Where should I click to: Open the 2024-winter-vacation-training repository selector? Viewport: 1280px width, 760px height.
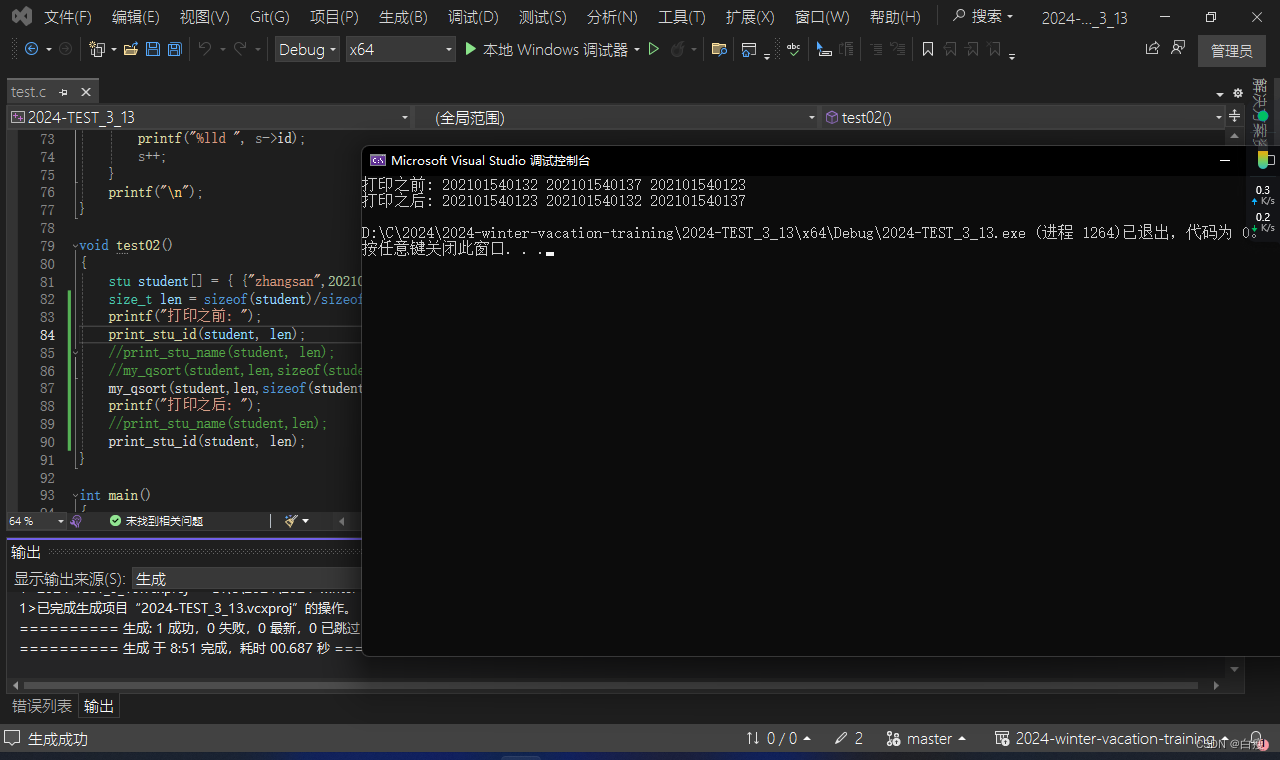(1112, 738)
